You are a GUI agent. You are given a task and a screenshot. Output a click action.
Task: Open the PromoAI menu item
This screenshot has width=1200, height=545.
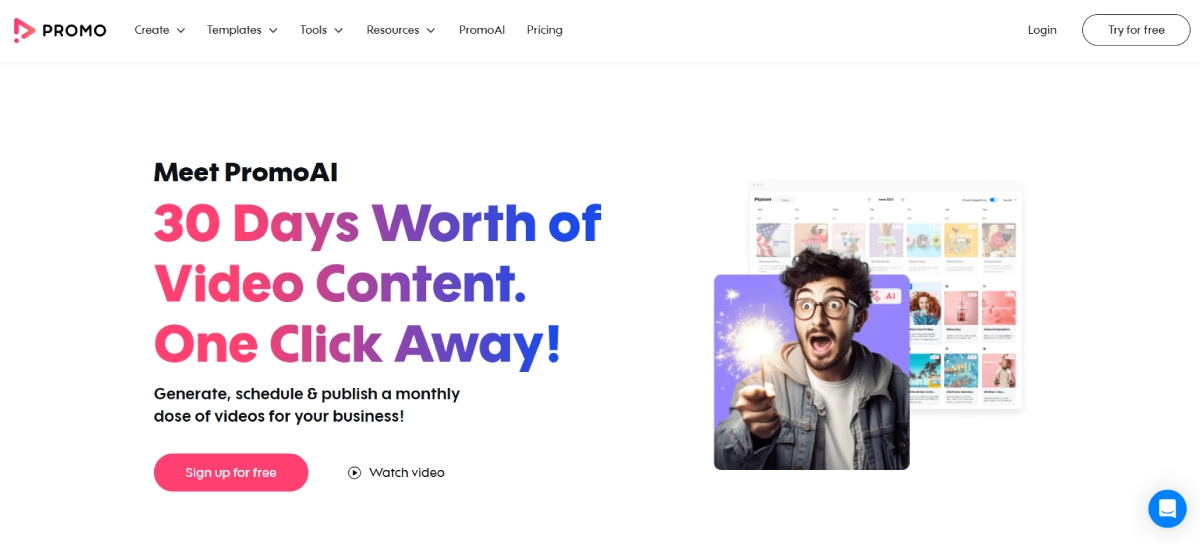[482, 30]
